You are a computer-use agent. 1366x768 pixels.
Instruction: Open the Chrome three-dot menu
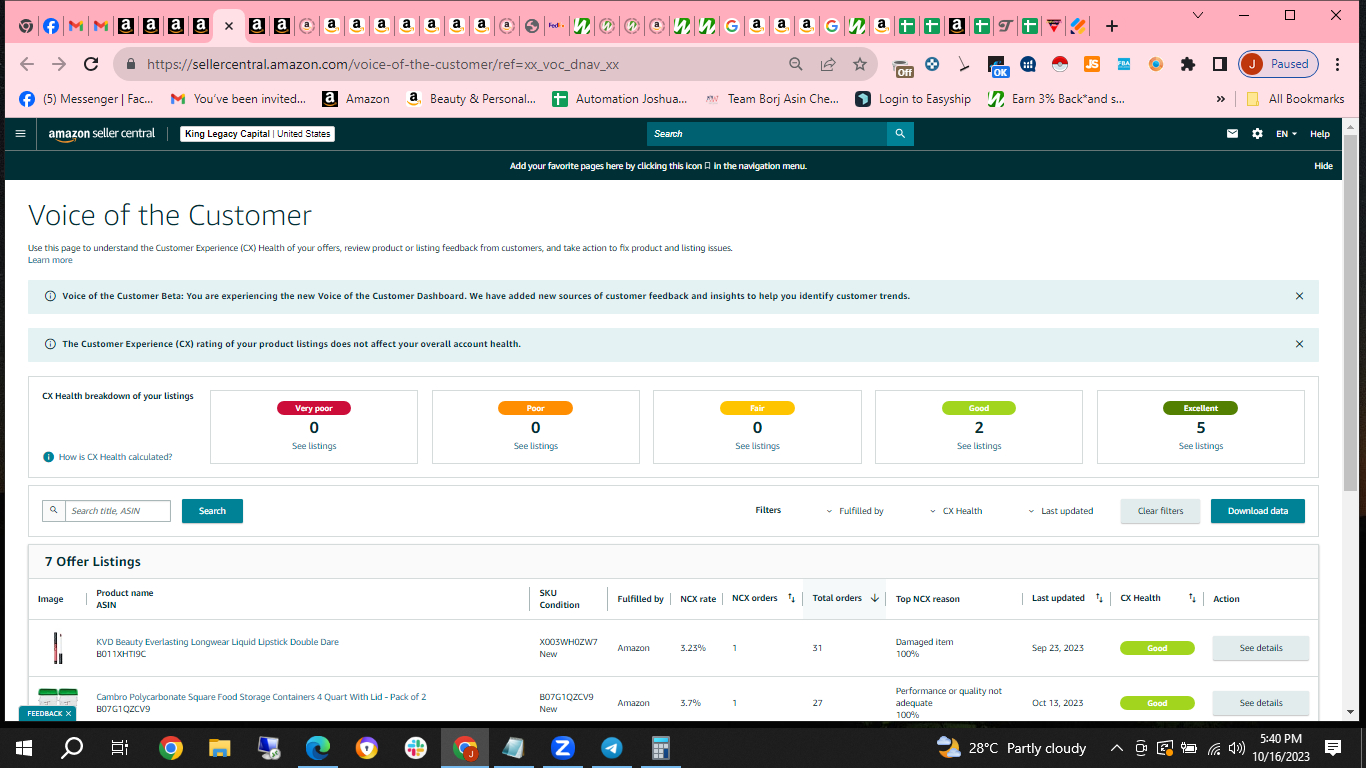(1337, 64)
